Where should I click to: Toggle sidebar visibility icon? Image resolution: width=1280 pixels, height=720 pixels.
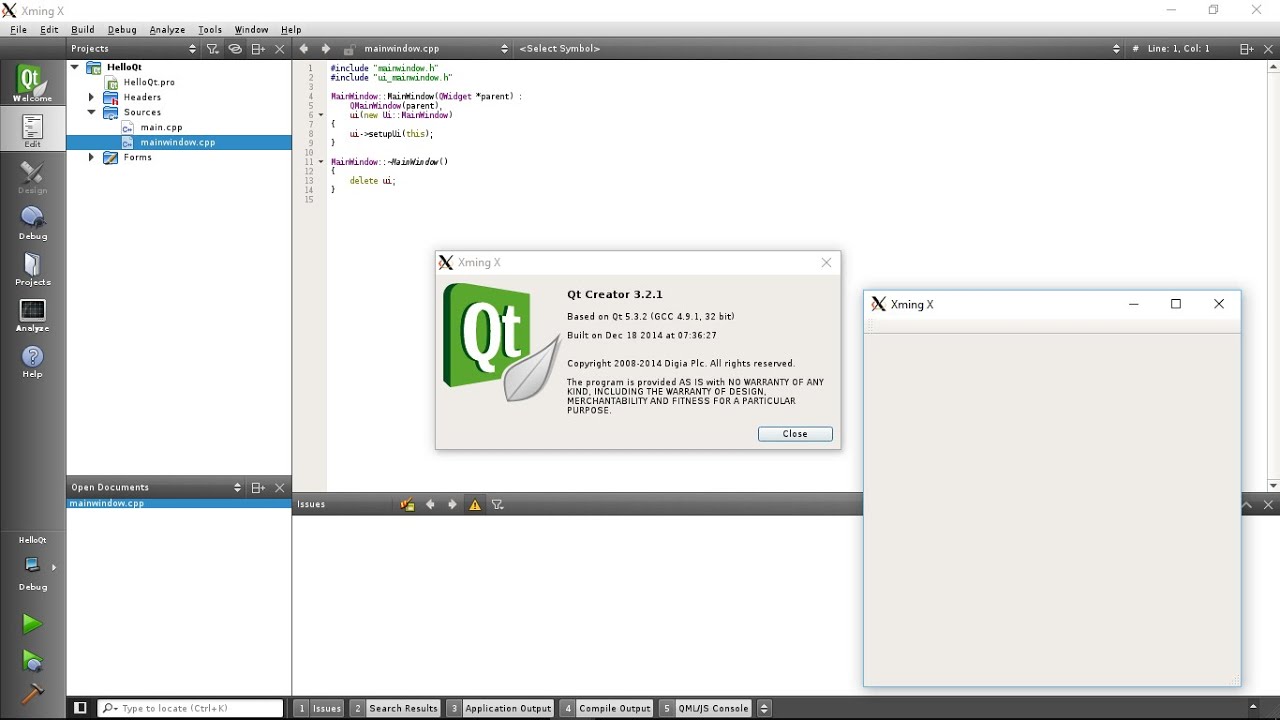point(80,708)
